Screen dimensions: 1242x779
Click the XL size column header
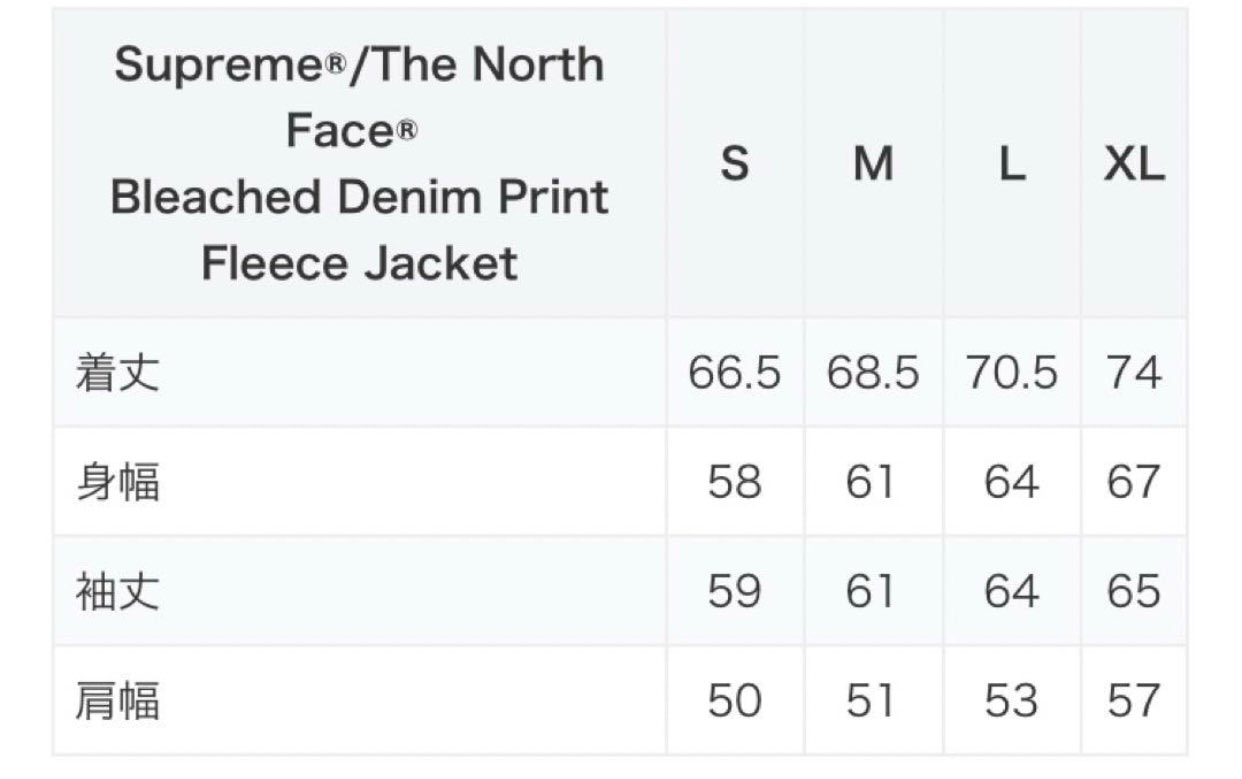(x=1134, y=163)
